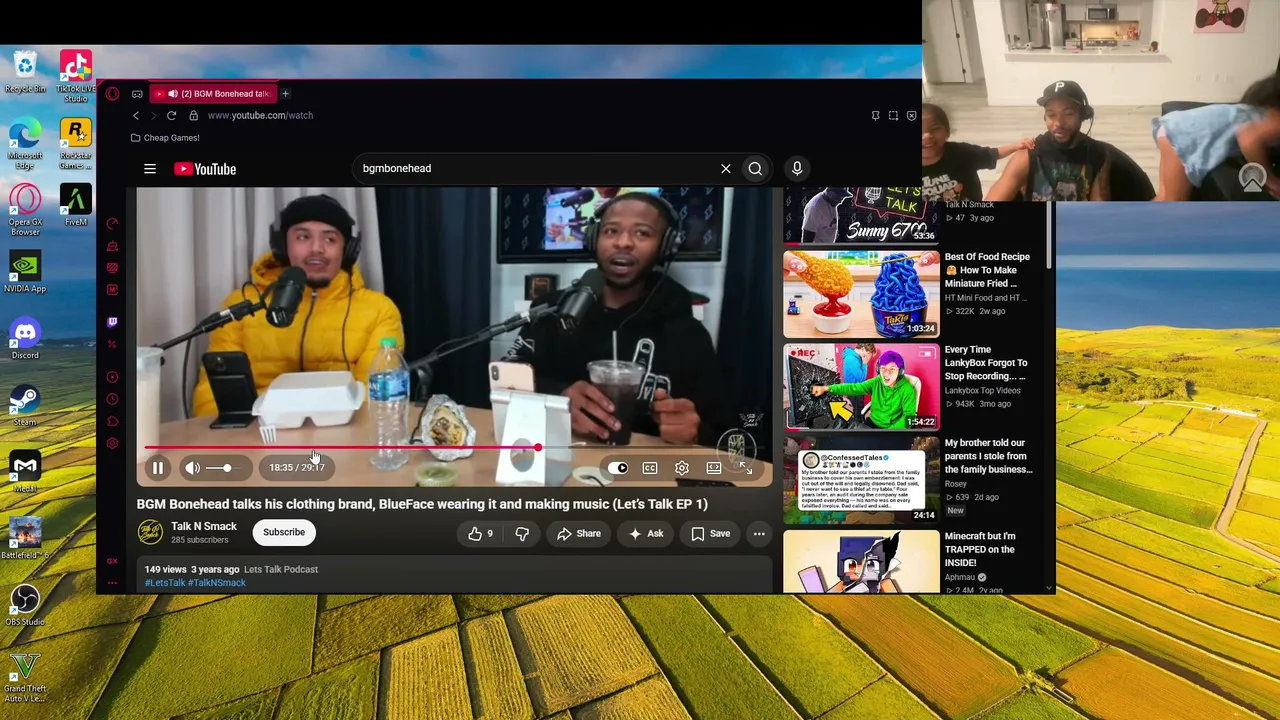Start voice search with the microphone icon
This screenshot has height=720, width=1280.
point(797,168)
